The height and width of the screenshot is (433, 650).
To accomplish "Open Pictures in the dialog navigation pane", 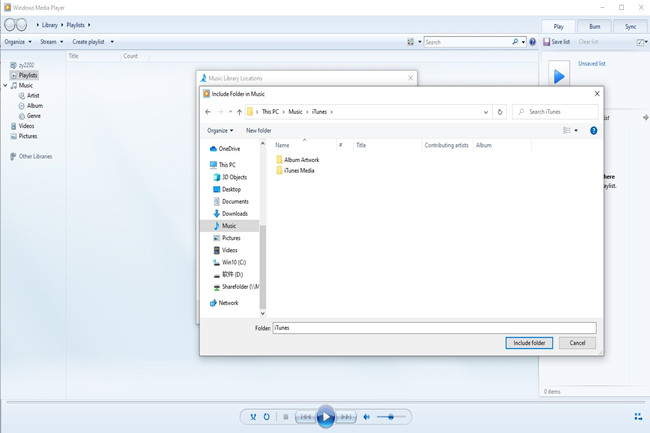I will pyautogui.click(x=227, y=238).
